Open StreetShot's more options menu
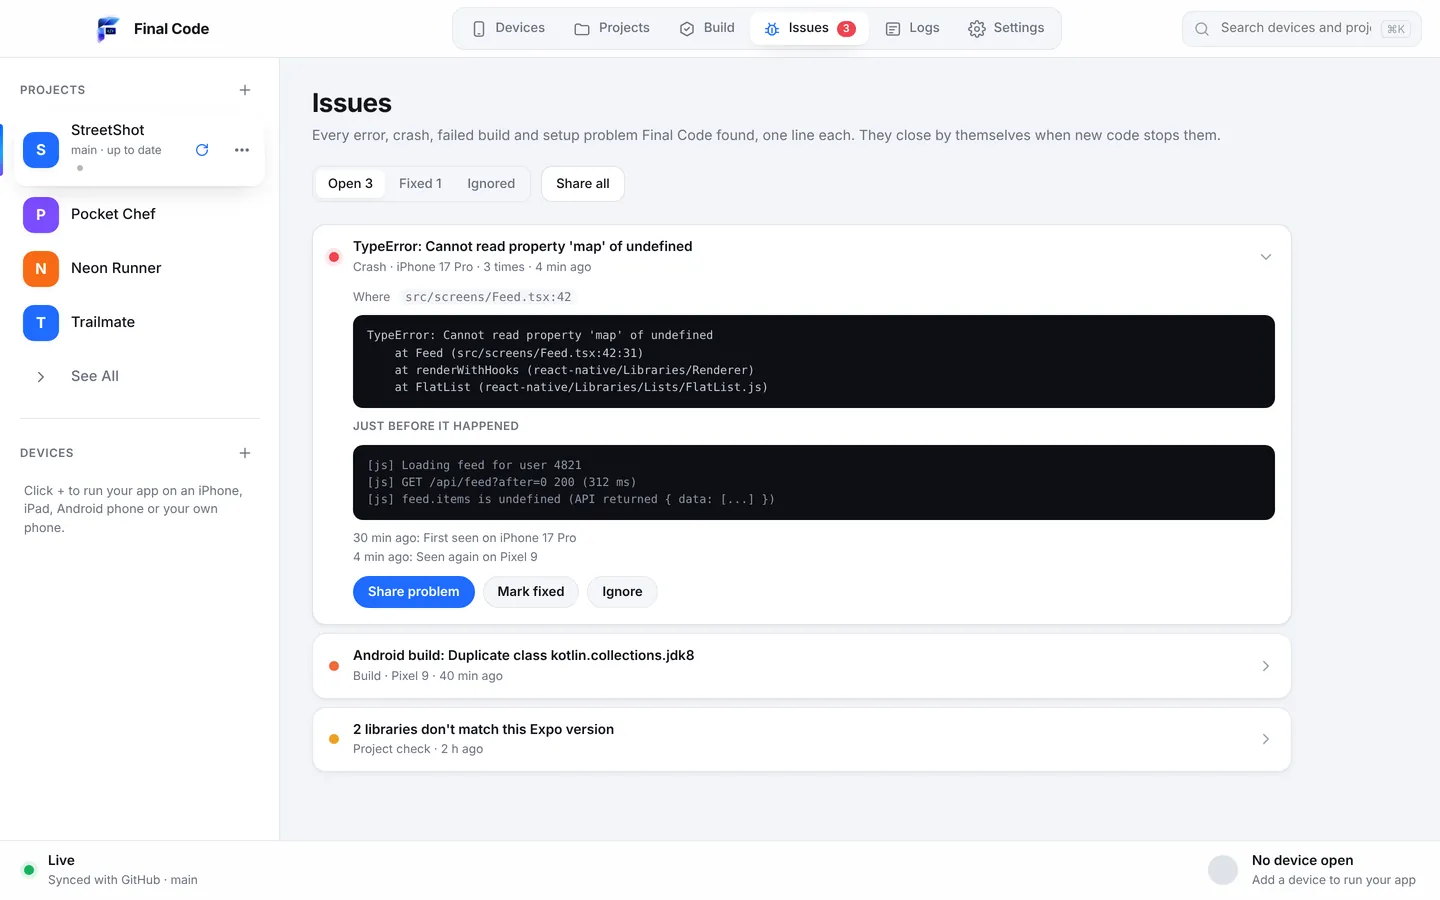The height and width of the screenshot is (900, 1440). [x=242, y=150]
